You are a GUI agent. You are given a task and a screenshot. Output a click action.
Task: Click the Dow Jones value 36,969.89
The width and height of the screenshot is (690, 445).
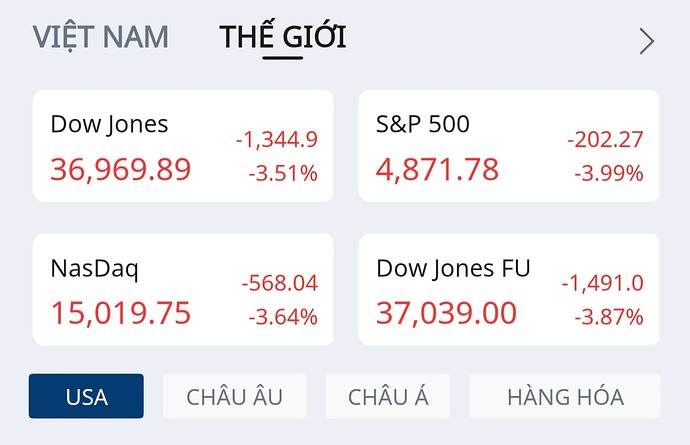coord(120,169)
